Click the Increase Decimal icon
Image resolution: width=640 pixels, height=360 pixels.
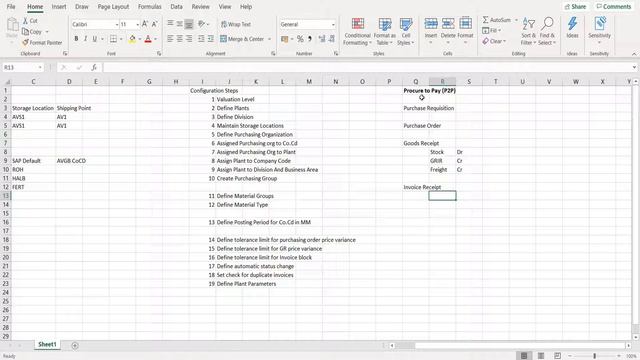coord(322,39)
